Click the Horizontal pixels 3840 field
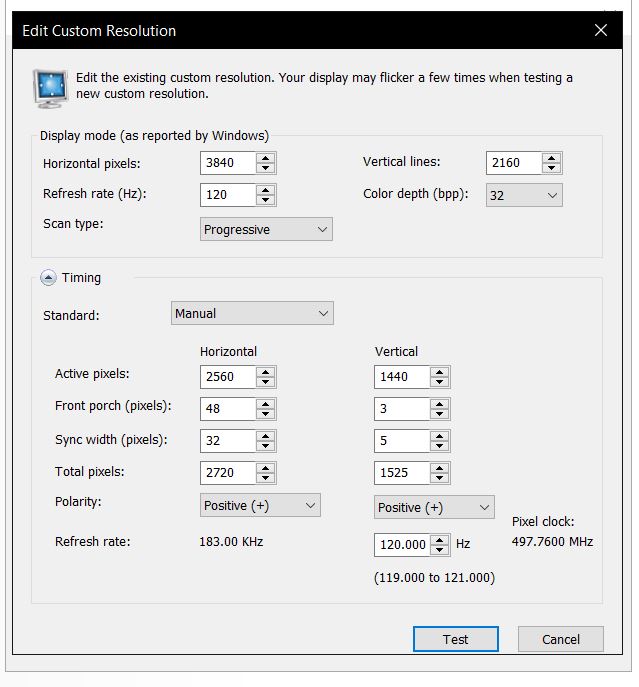This screenshot has width=639, height=687. click(x=228, y=163)
